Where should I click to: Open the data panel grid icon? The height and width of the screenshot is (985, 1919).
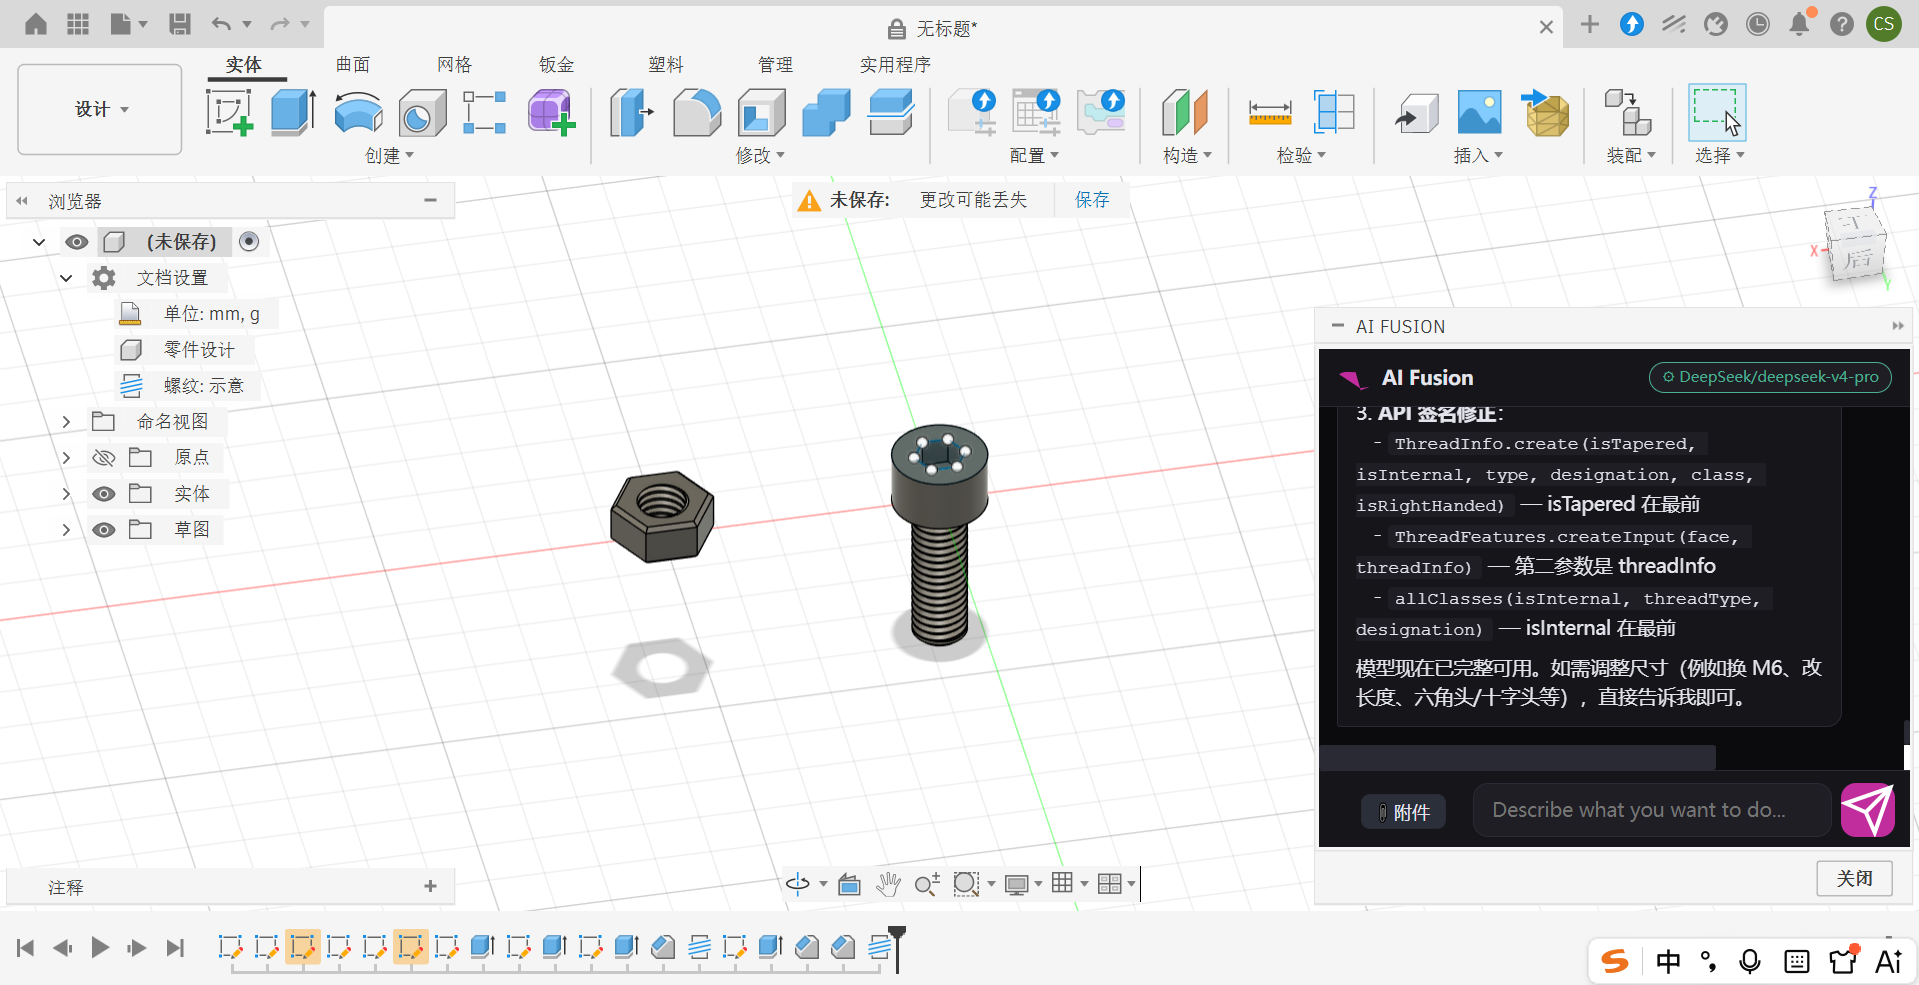(x=78, y=24)
